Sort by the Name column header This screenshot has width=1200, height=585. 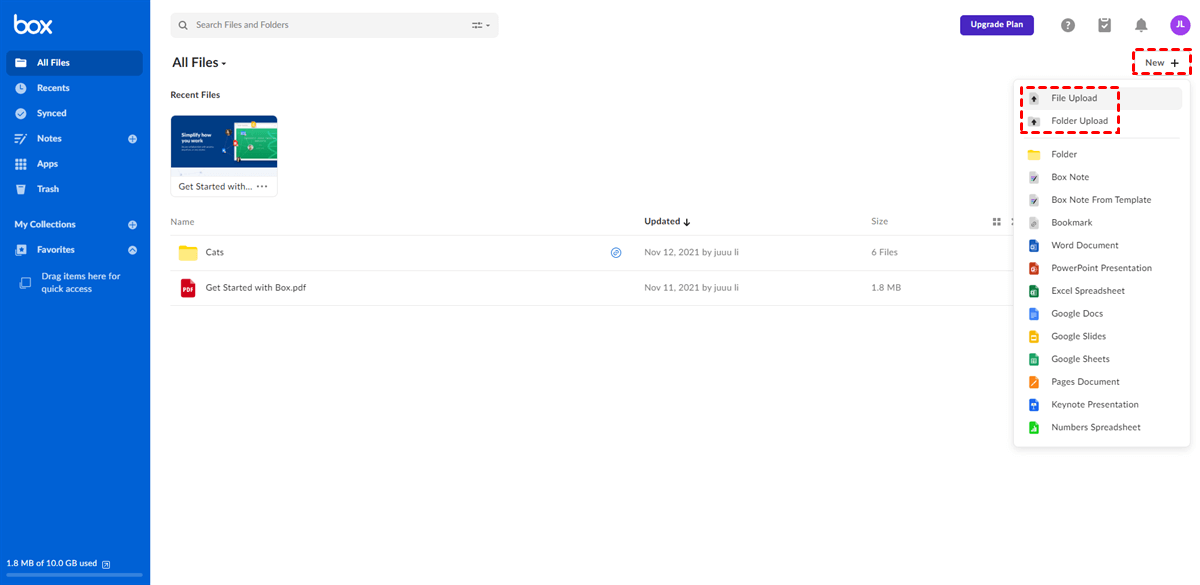coord(182,222)
